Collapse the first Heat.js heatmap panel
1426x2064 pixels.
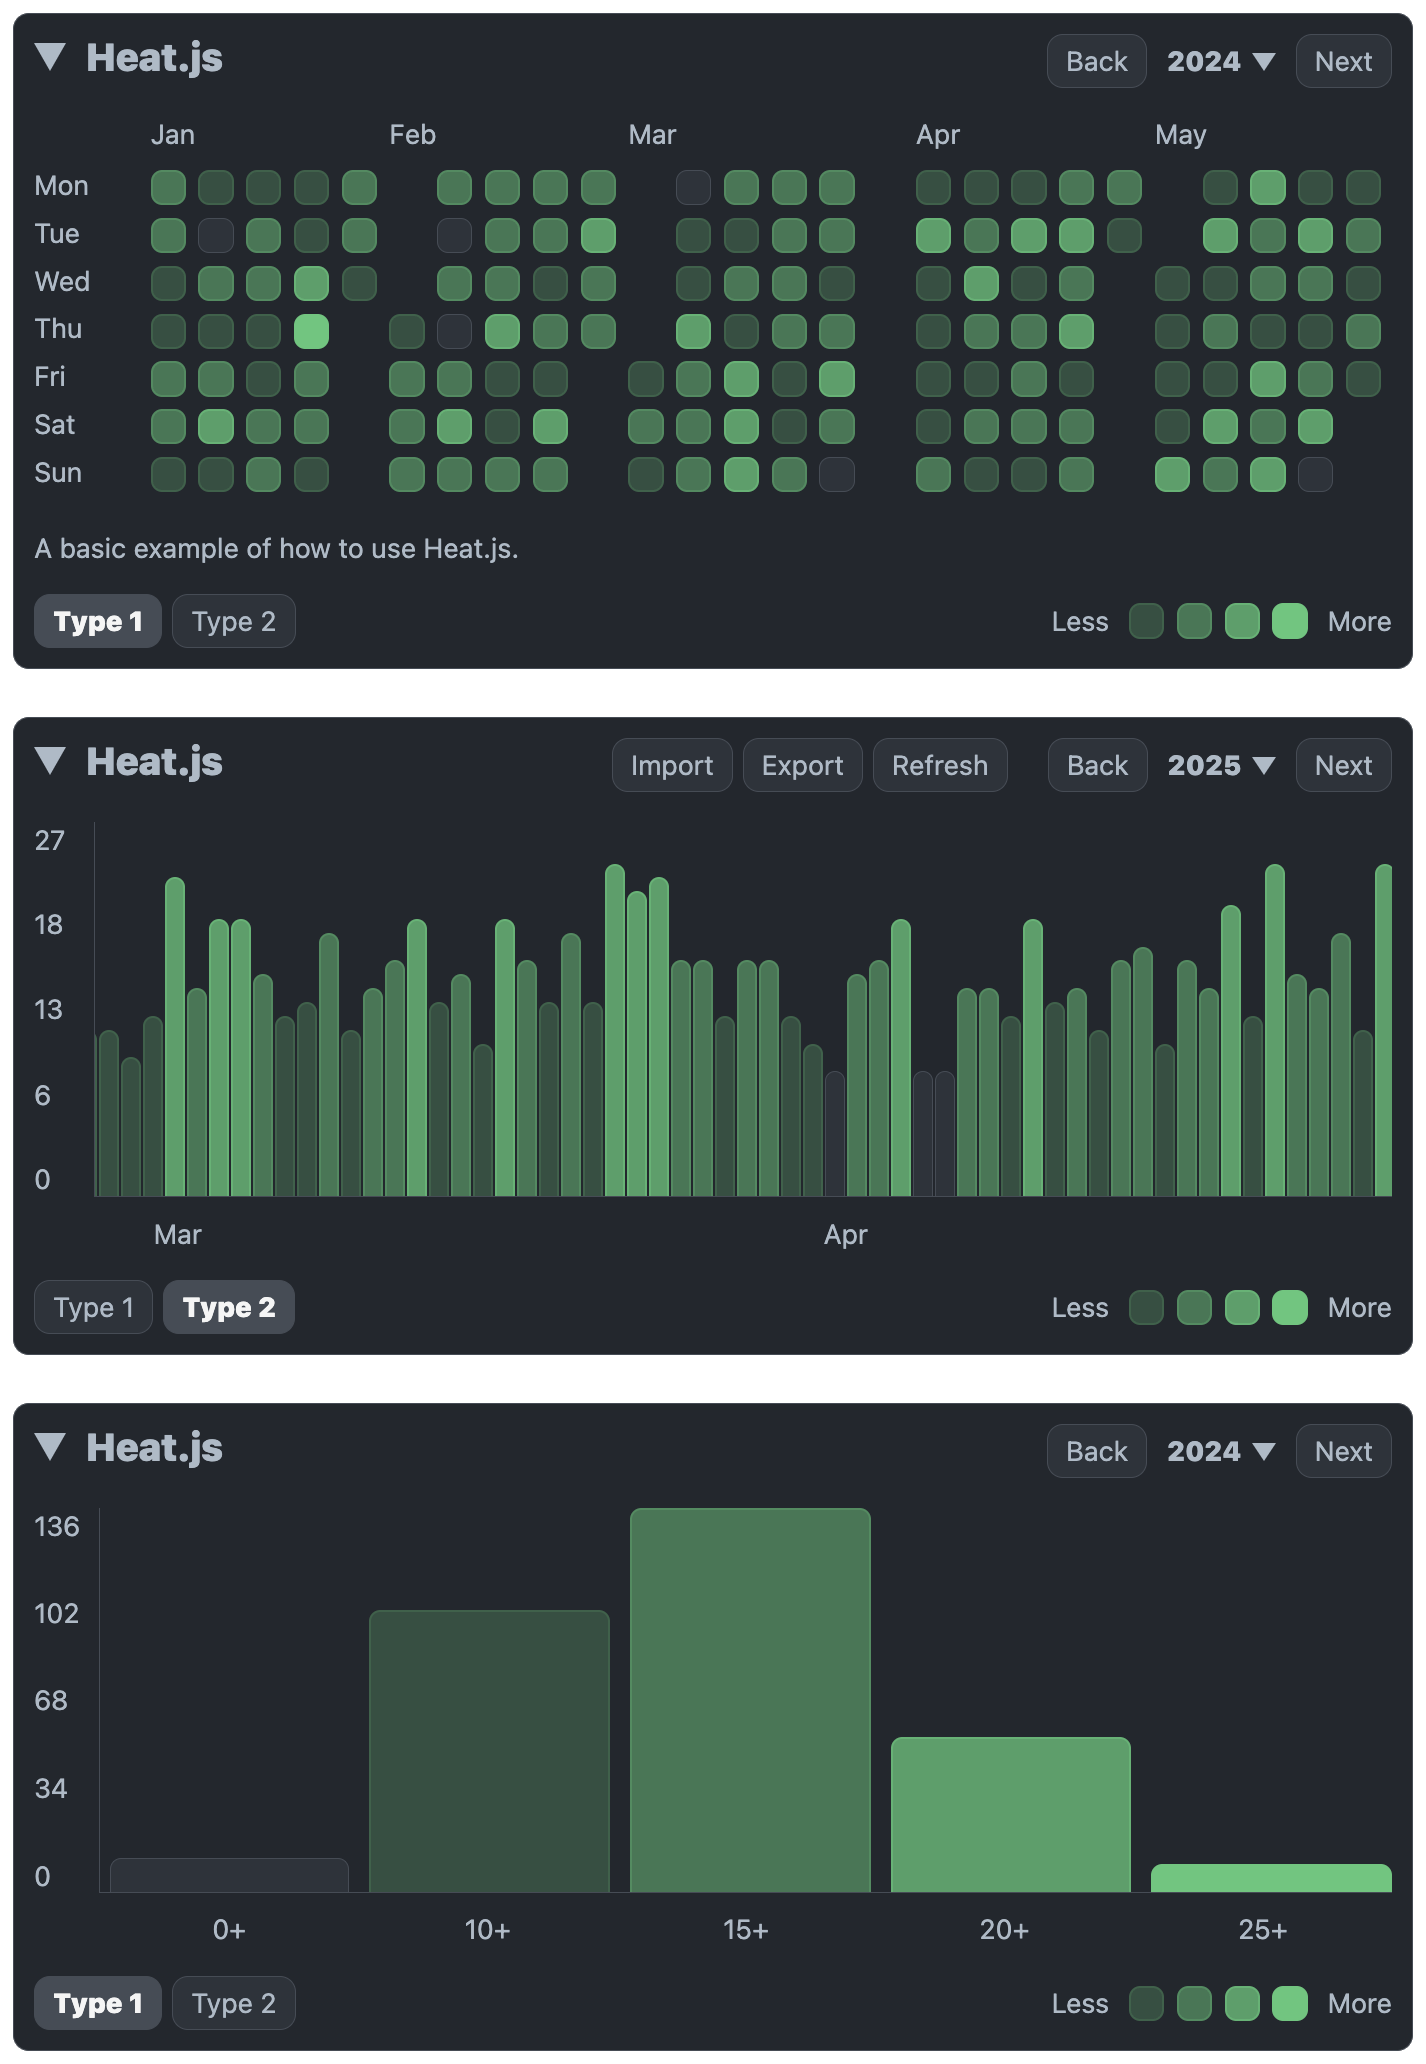50,57
